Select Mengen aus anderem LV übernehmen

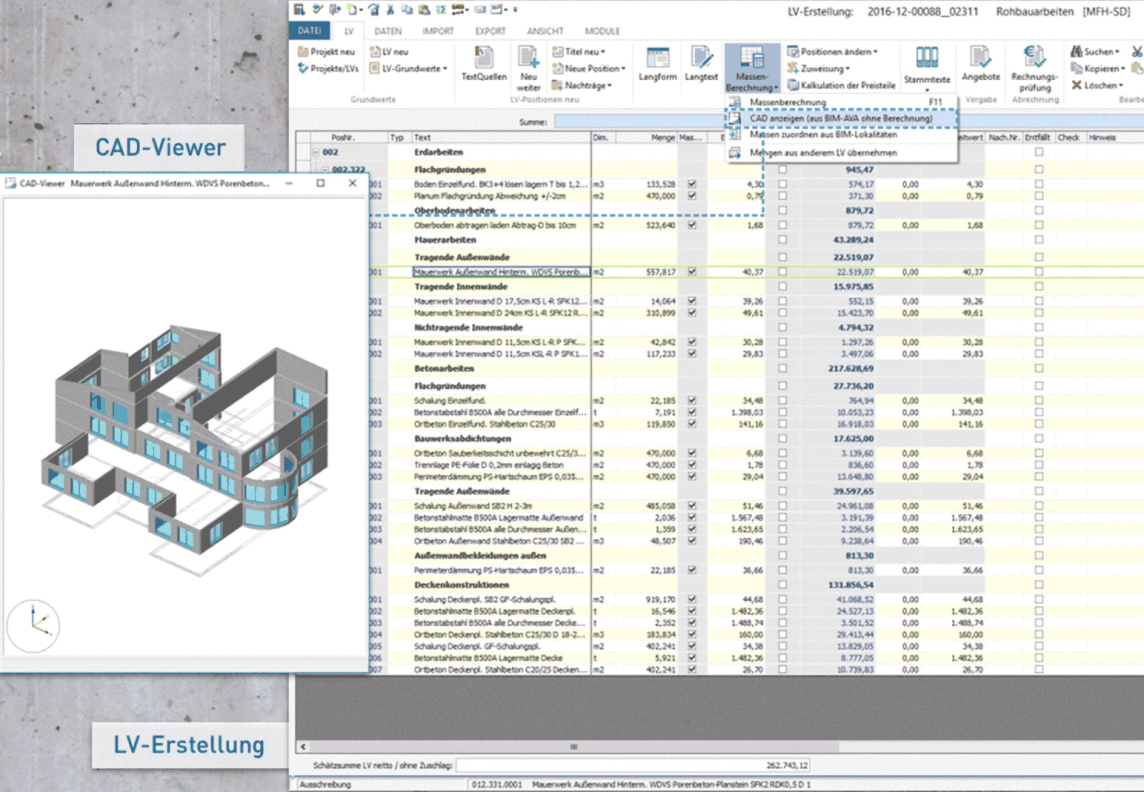(x=840, y=152)
